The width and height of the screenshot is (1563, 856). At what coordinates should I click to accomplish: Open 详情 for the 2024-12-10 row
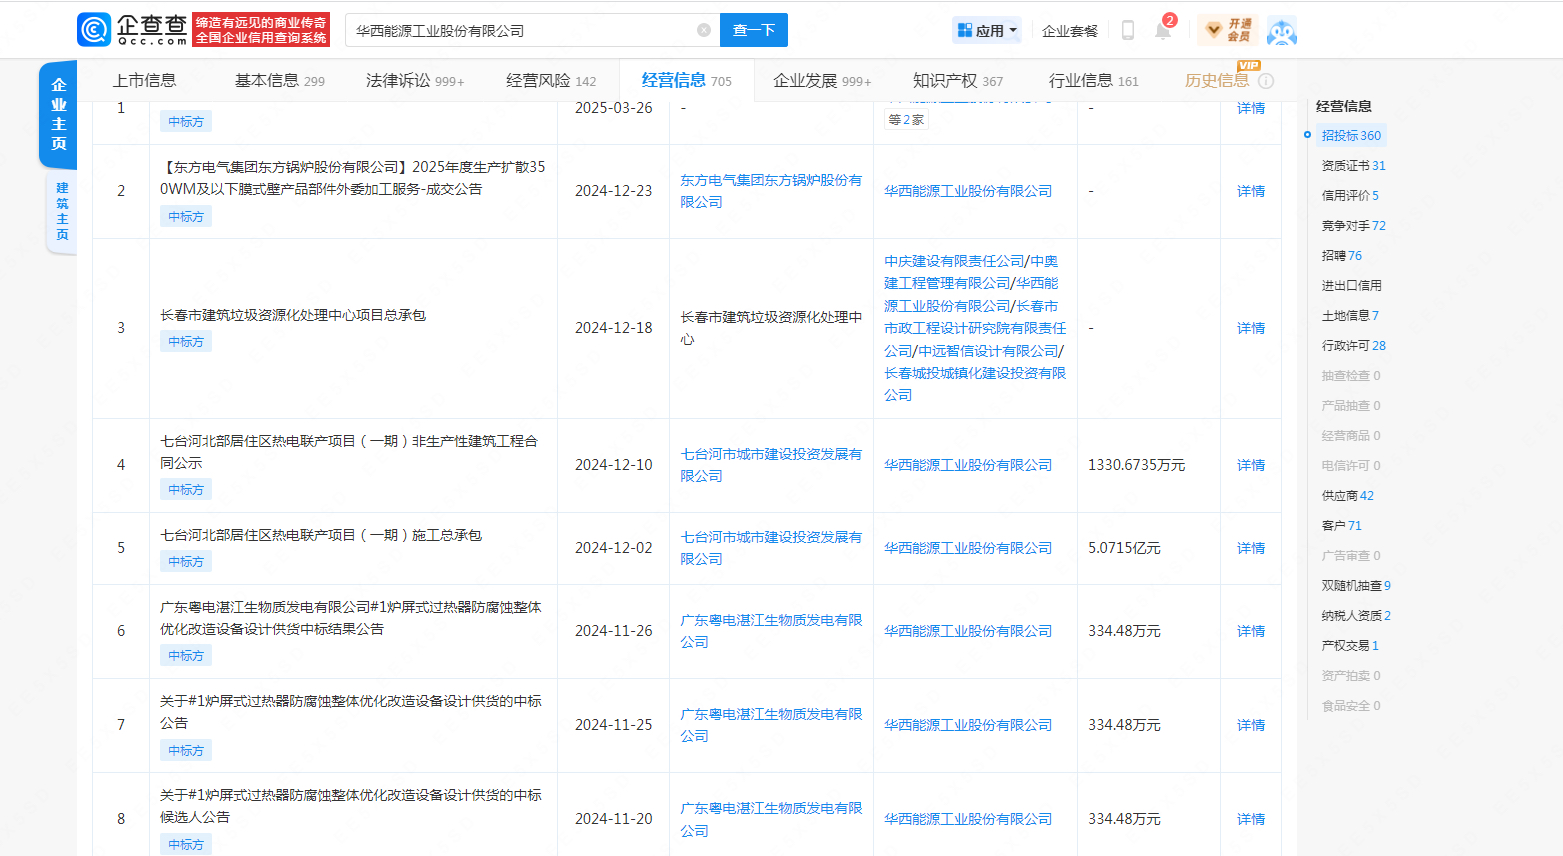1251,465
